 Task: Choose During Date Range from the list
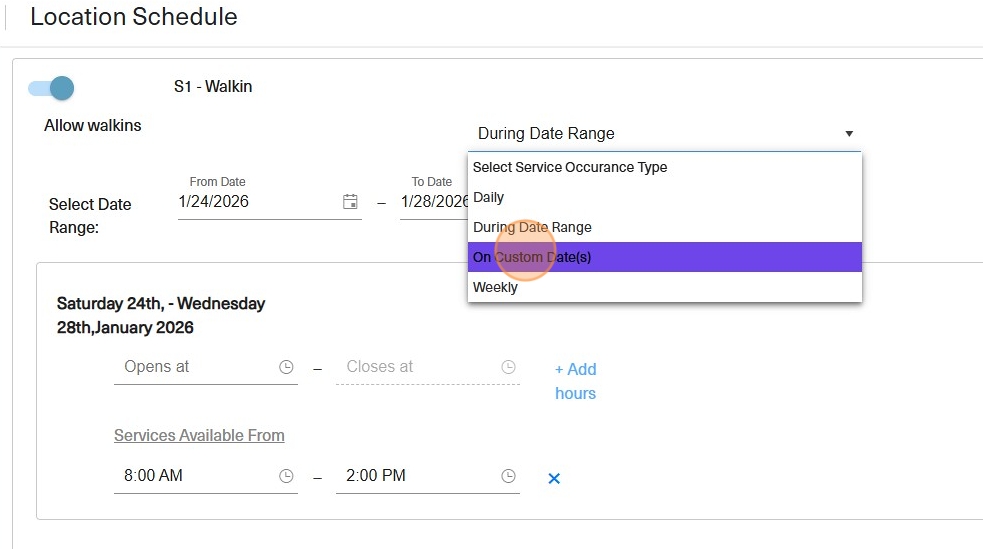(532, 227)
